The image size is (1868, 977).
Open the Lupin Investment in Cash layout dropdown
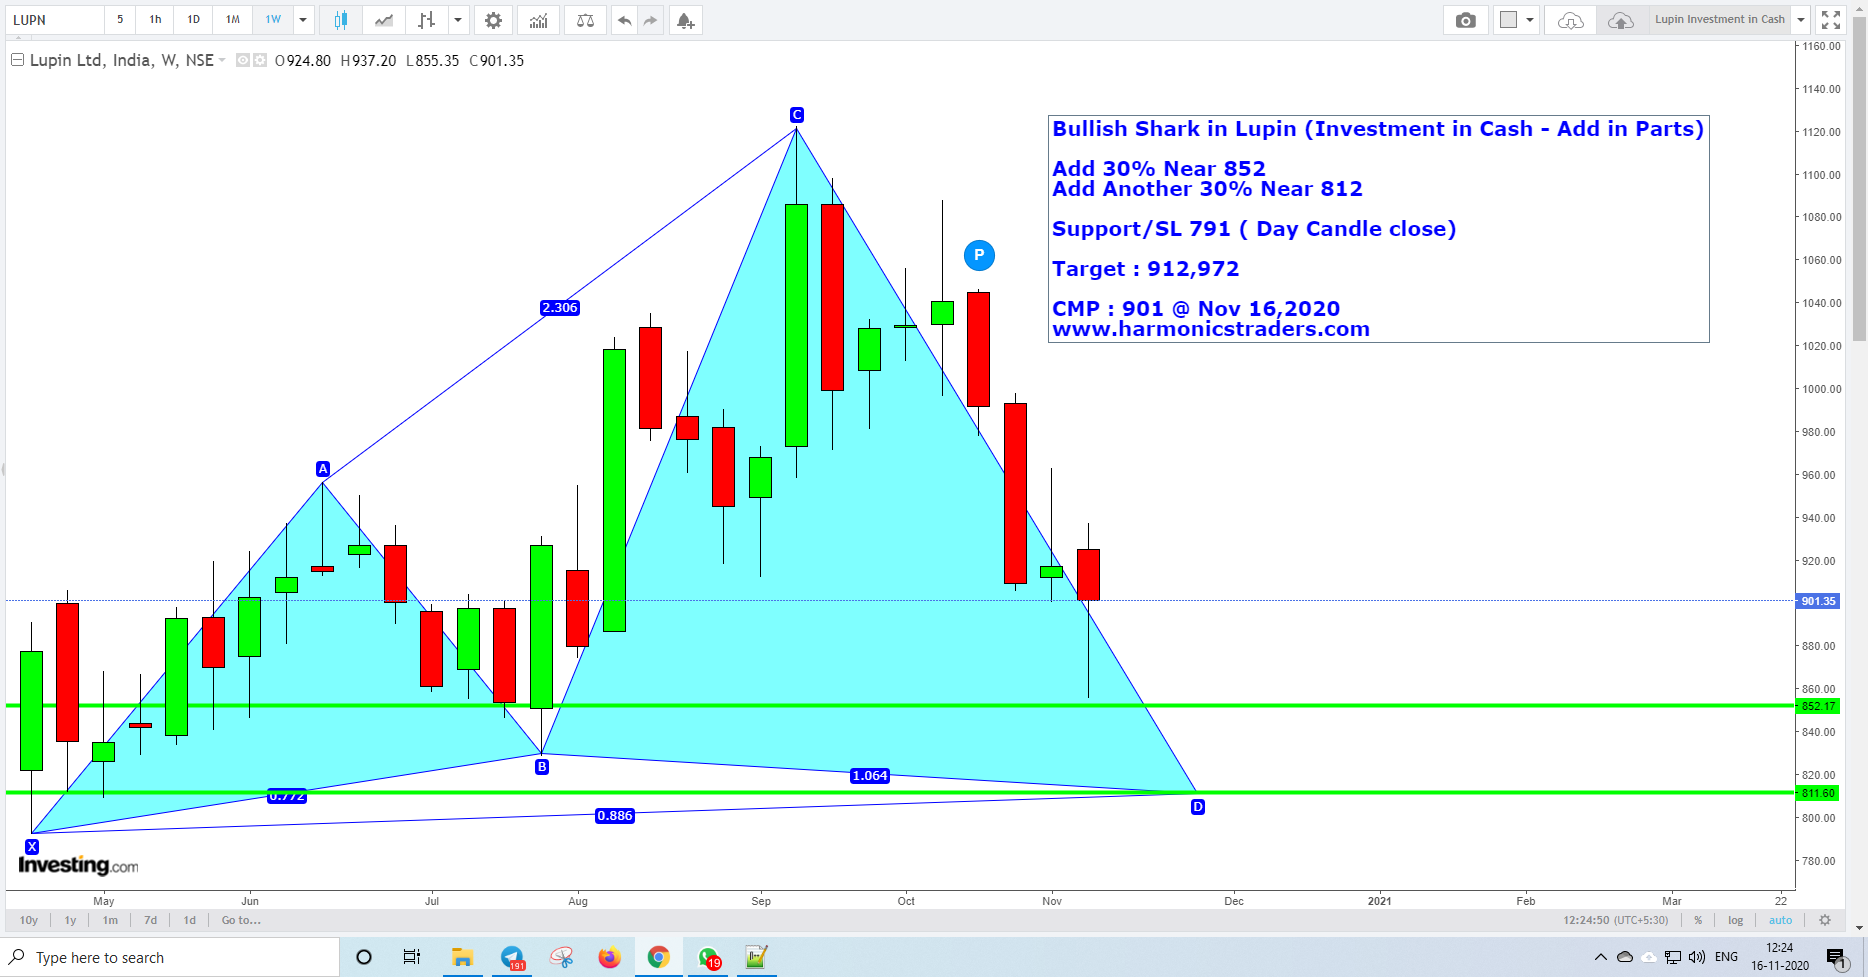pos(1800,19)
